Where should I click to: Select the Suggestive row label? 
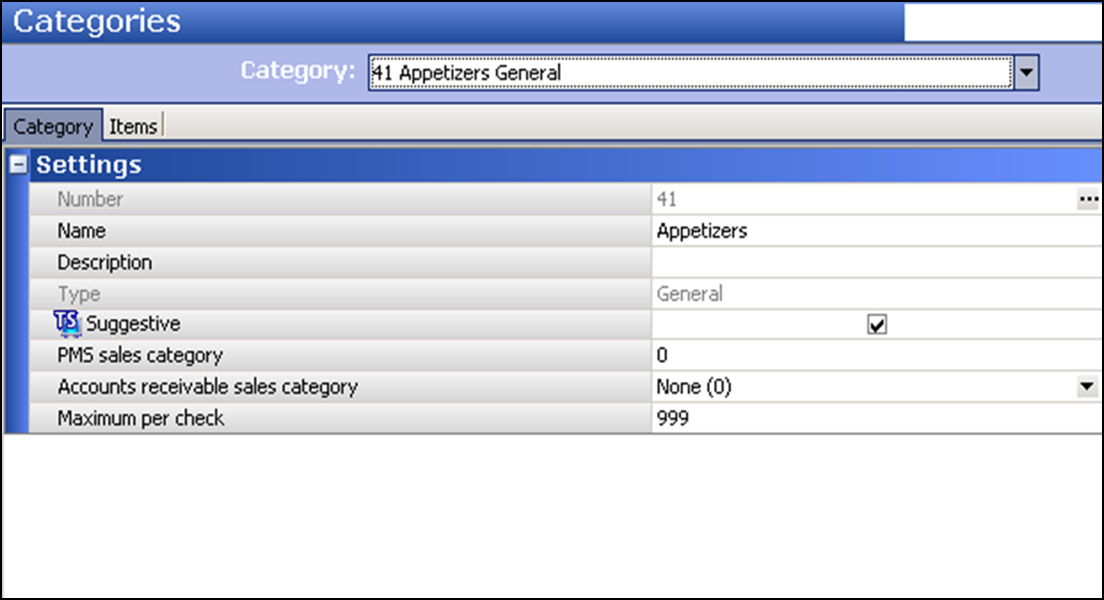(133, 324)
